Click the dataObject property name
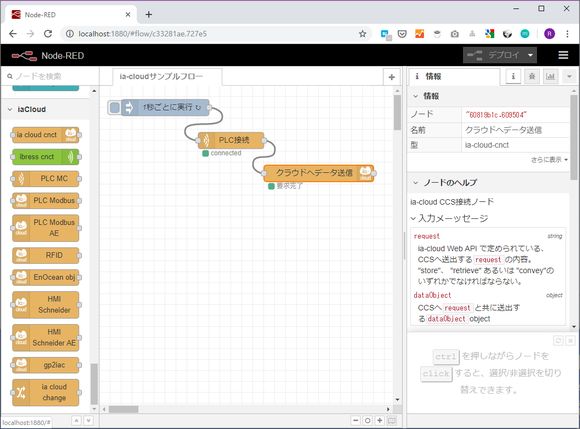 coord(432,295)
